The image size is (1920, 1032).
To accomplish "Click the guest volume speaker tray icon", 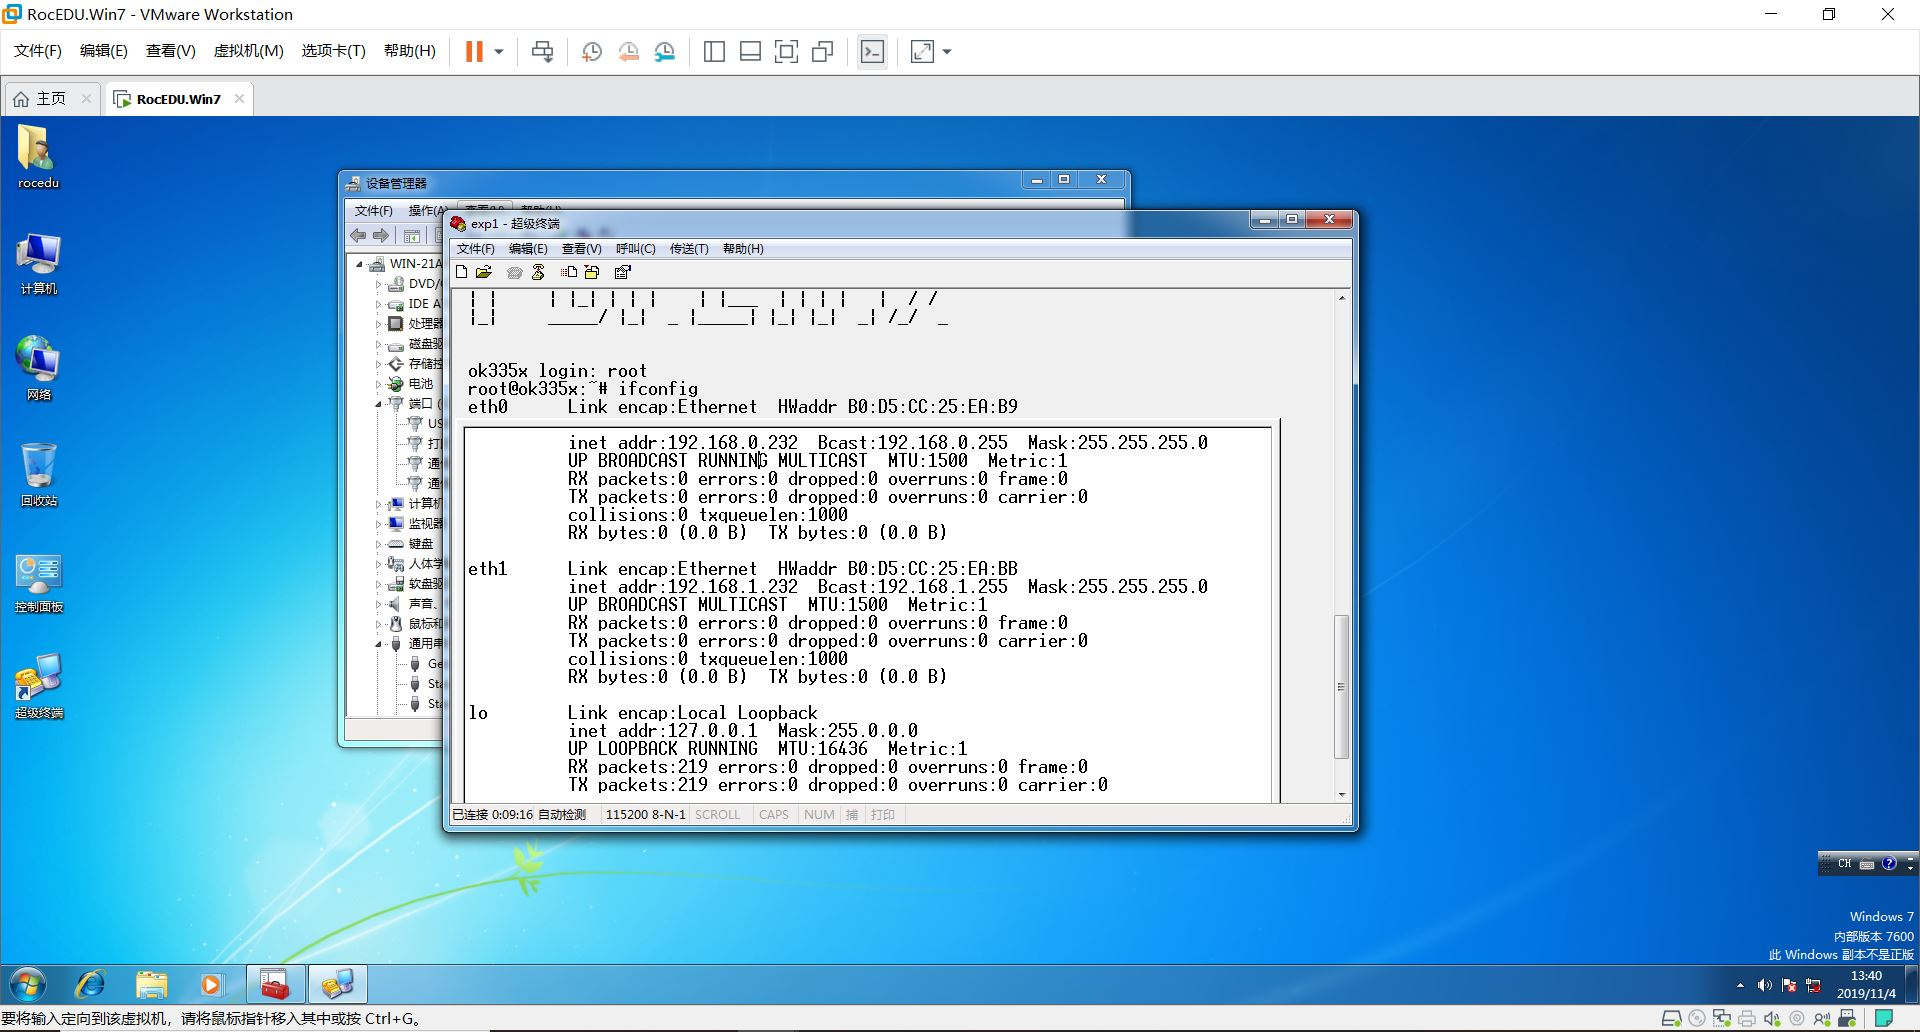I will [x=1764, y=986].
